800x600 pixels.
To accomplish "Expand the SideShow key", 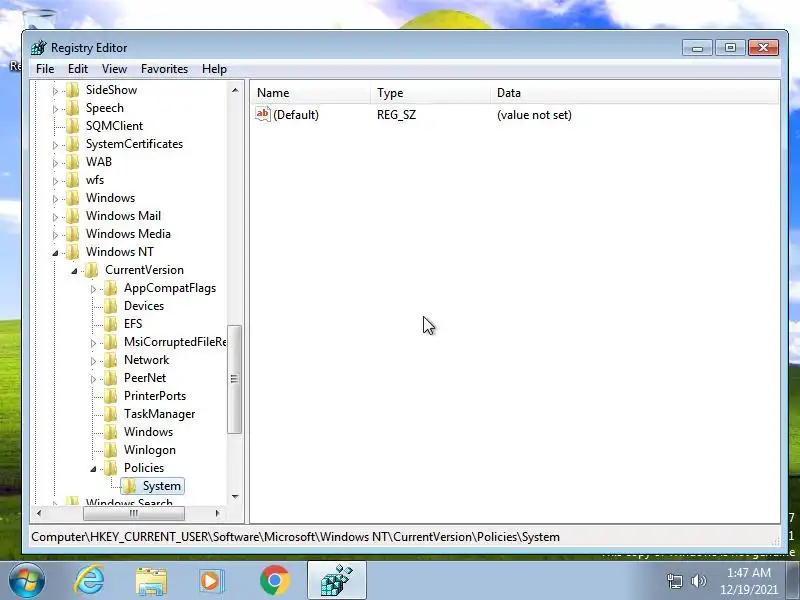I will (55, 91).
